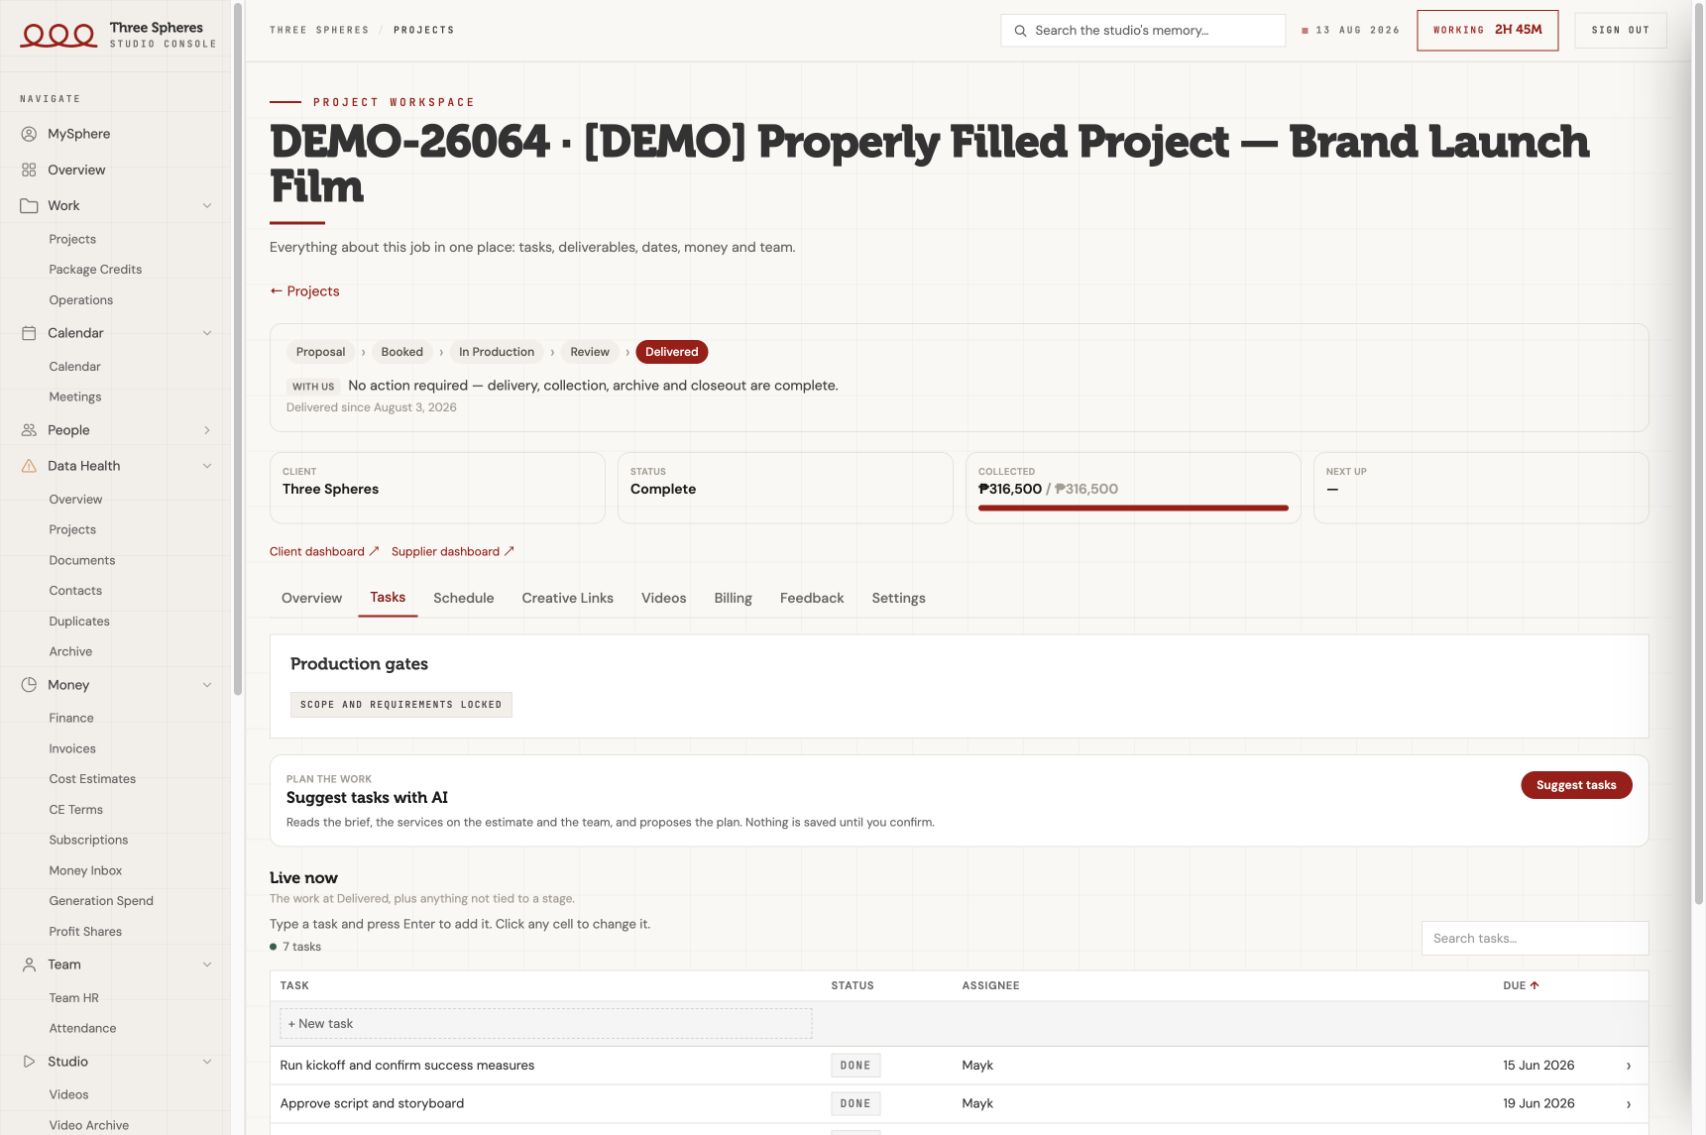Open the Billing tab

tap(733, 598)
